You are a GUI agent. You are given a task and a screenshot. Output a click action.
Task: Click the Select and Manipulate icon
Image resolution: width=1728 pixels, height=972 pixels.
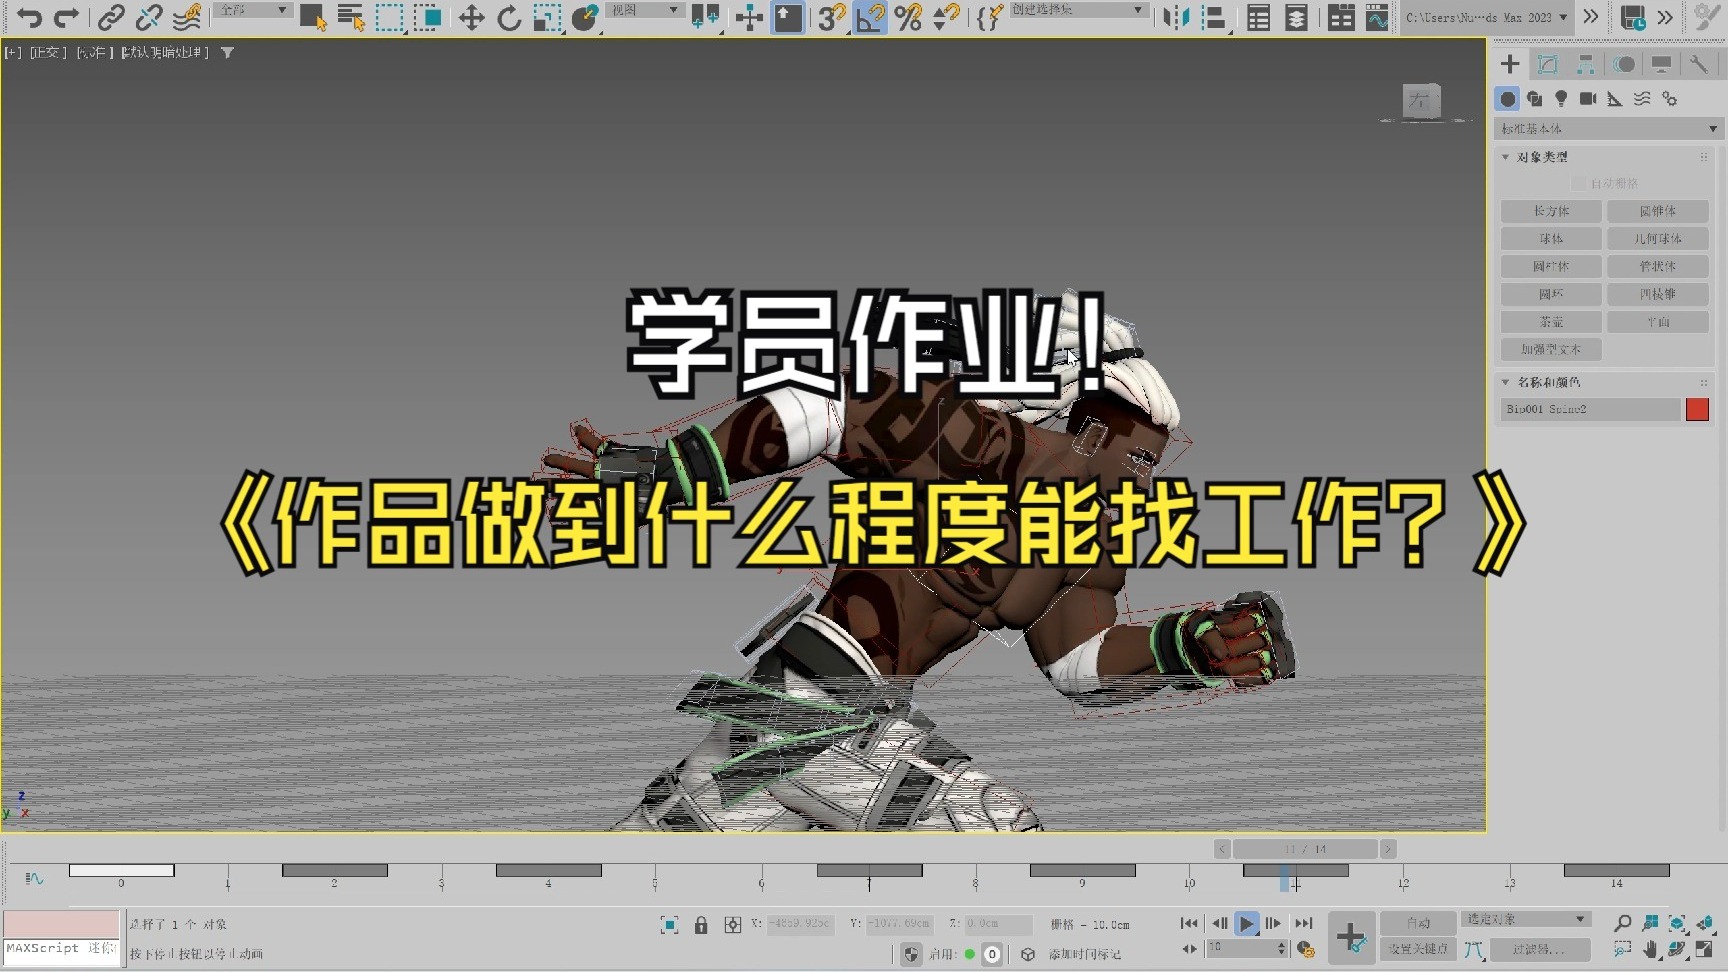(749, 17)
